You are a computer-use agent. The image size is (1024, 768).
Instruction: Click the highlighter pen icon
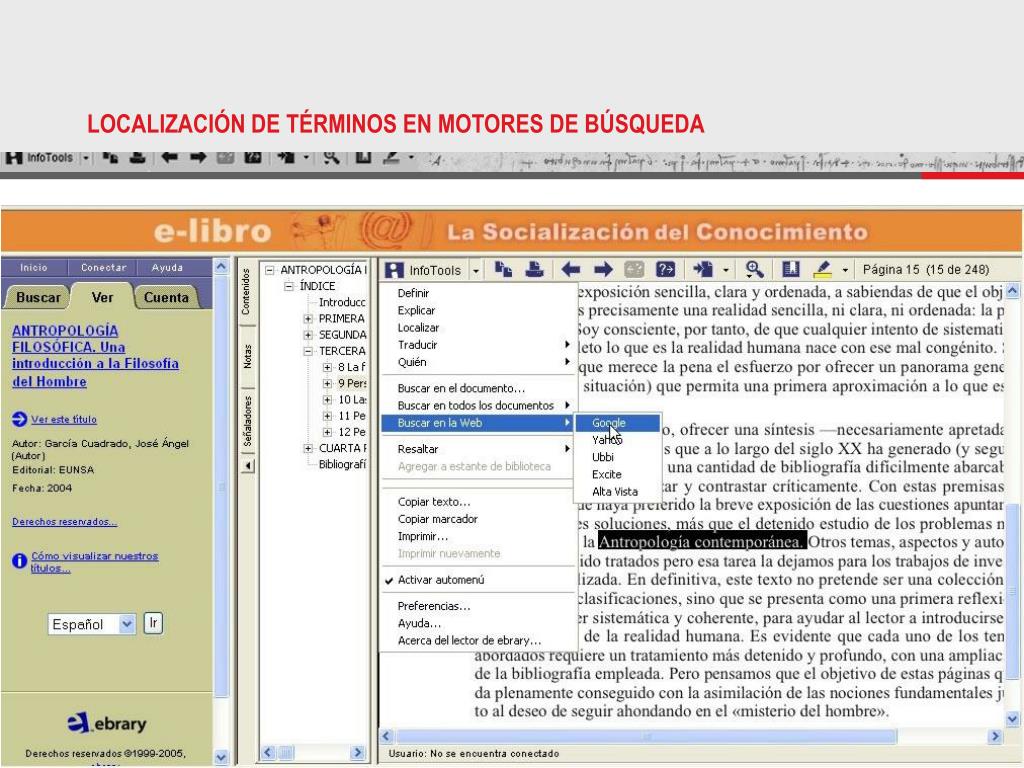point(823,269)
